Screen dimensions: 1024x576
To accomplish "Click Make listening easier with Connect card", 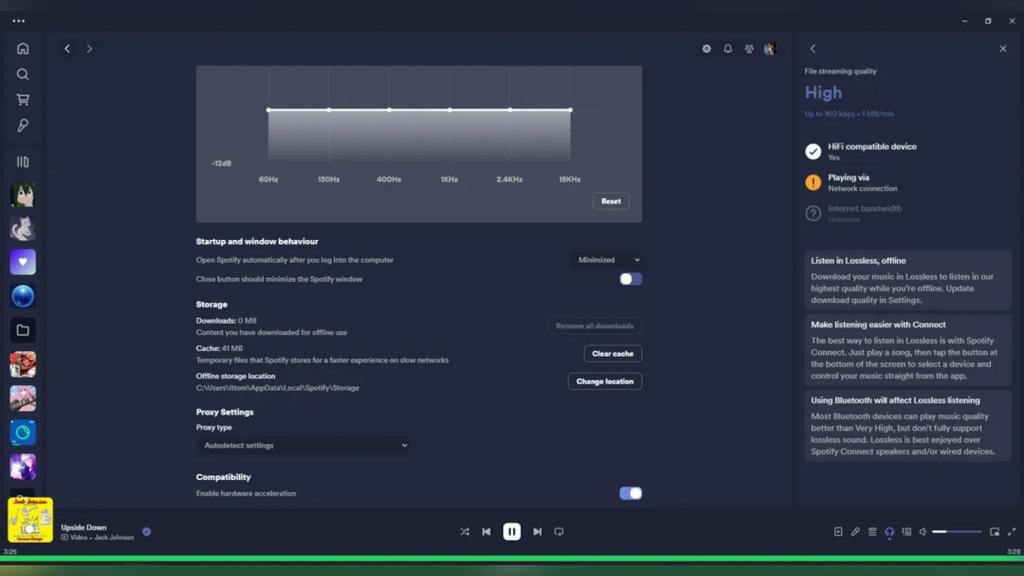I will [x=908, y=350].
